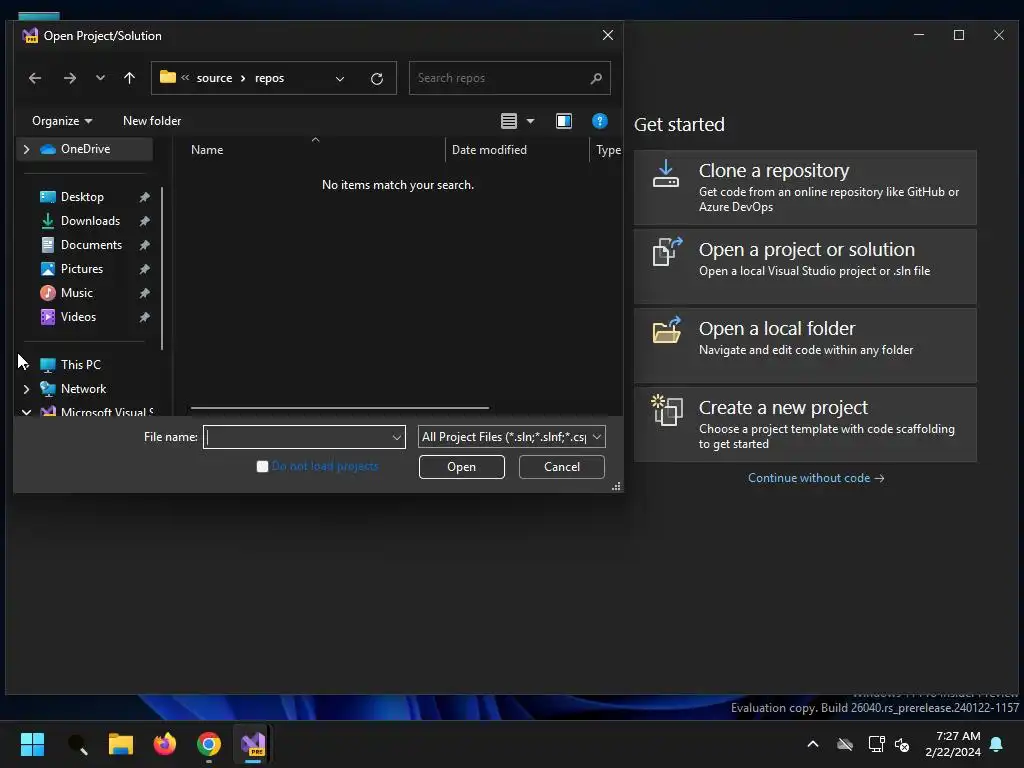
Task: Close the Open Project/Solution dialog
Action: point(607,35)
